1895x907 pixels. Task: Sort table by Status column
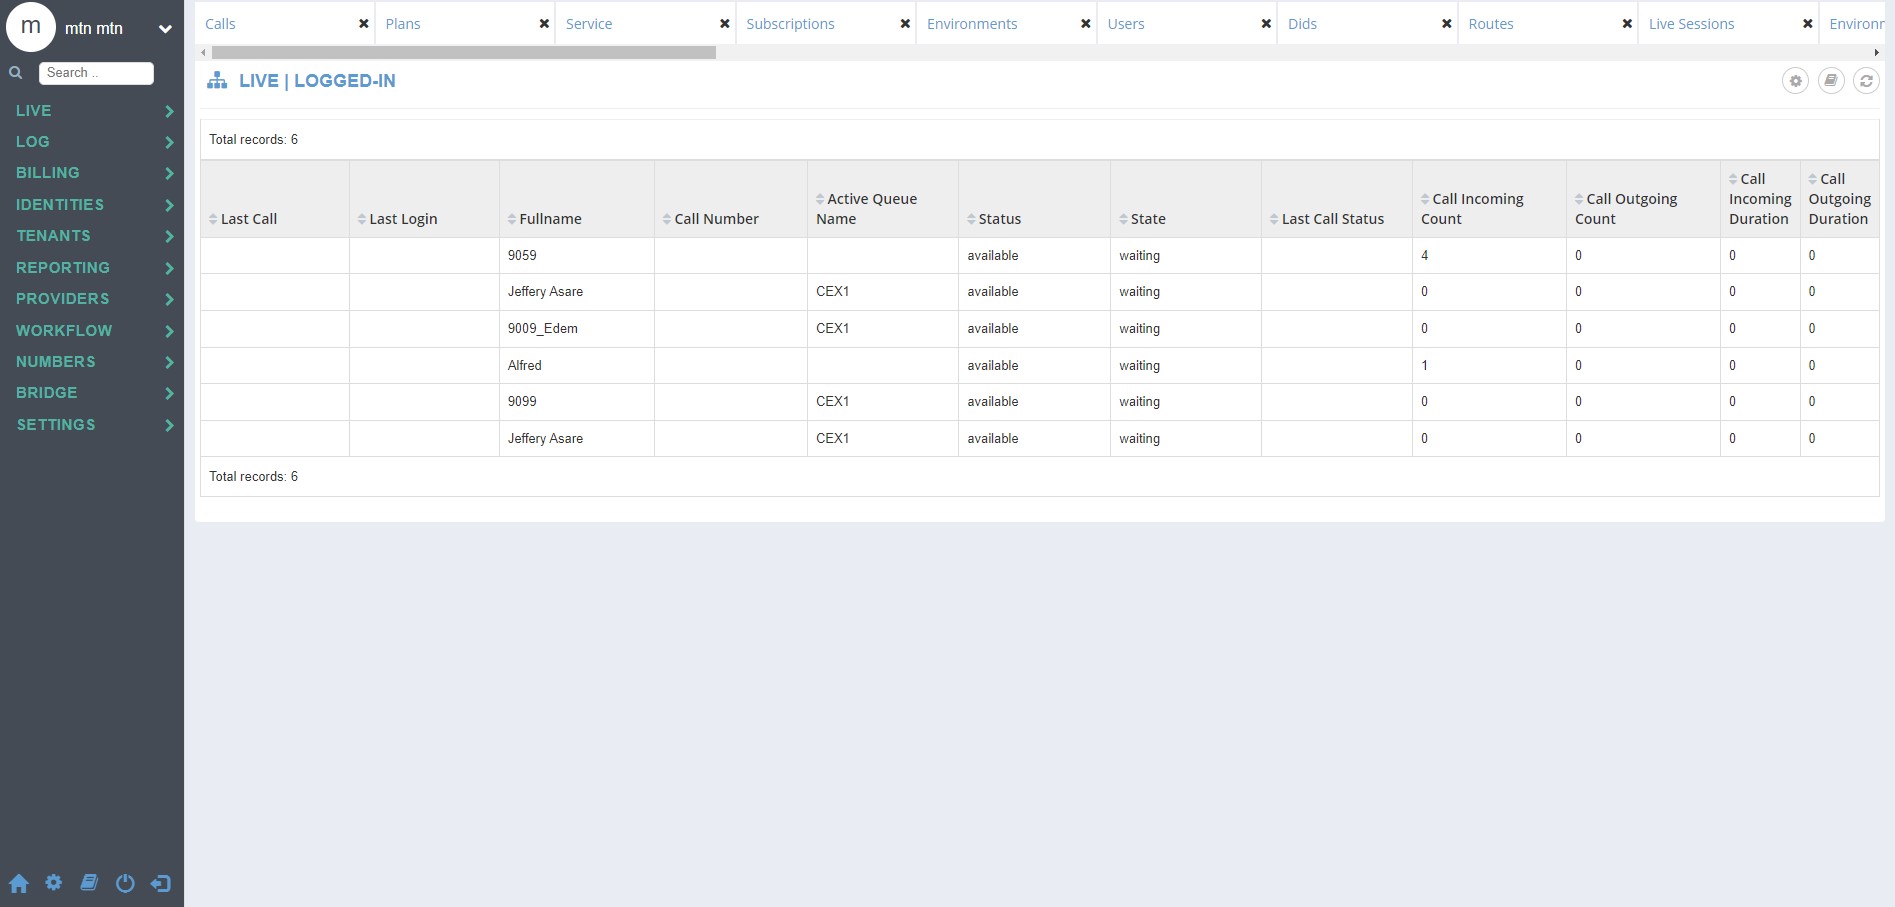(x=994, y=219)
